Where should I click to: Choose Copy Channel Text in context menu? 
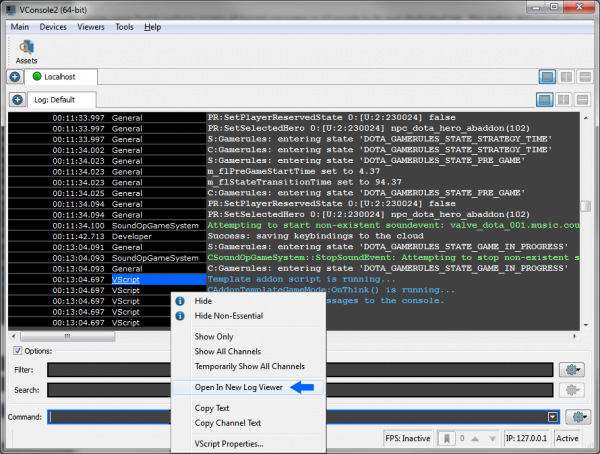point(248,423)
